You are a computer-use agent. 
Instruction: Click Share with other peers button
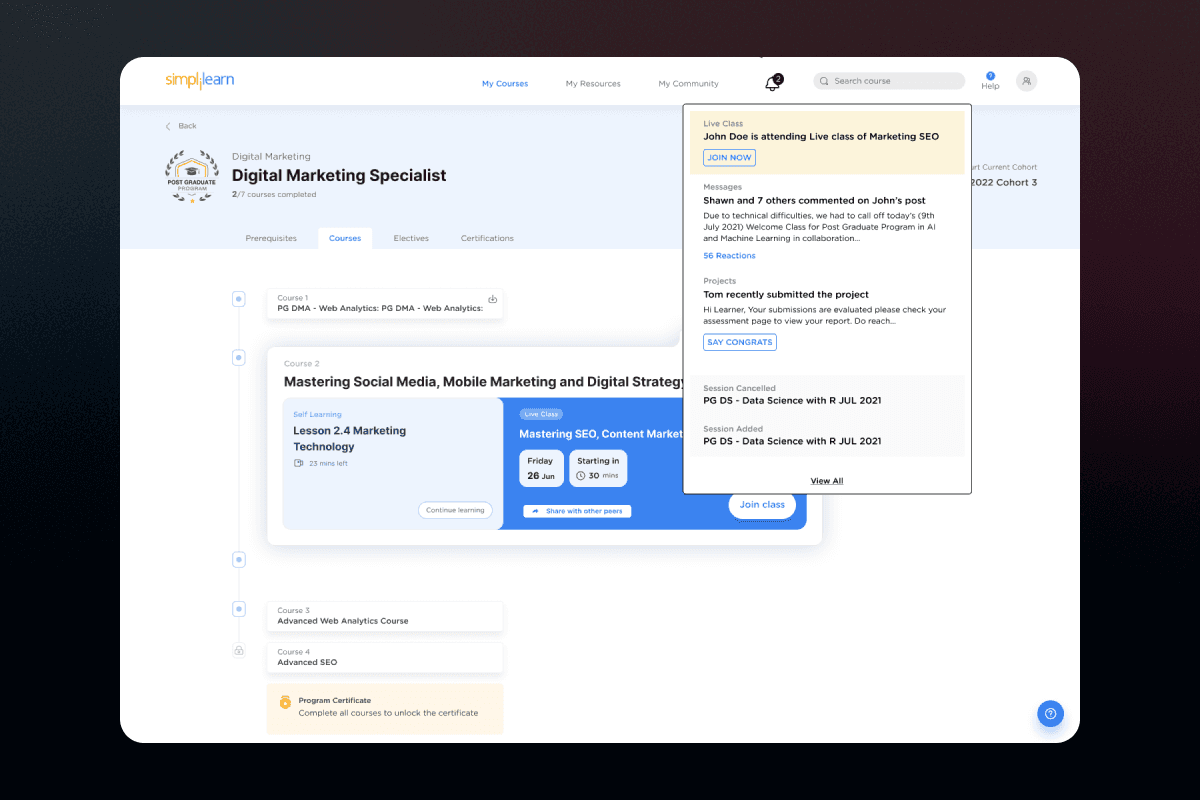[x=577, y=511]
